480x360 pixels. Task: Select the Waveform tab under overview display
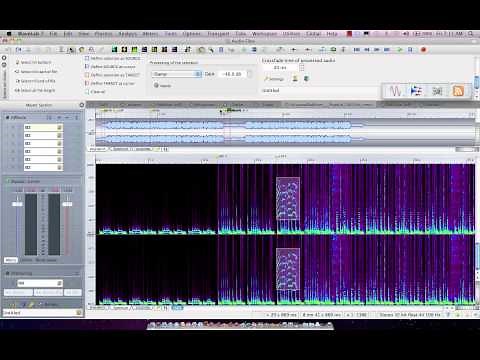[98, 149]
